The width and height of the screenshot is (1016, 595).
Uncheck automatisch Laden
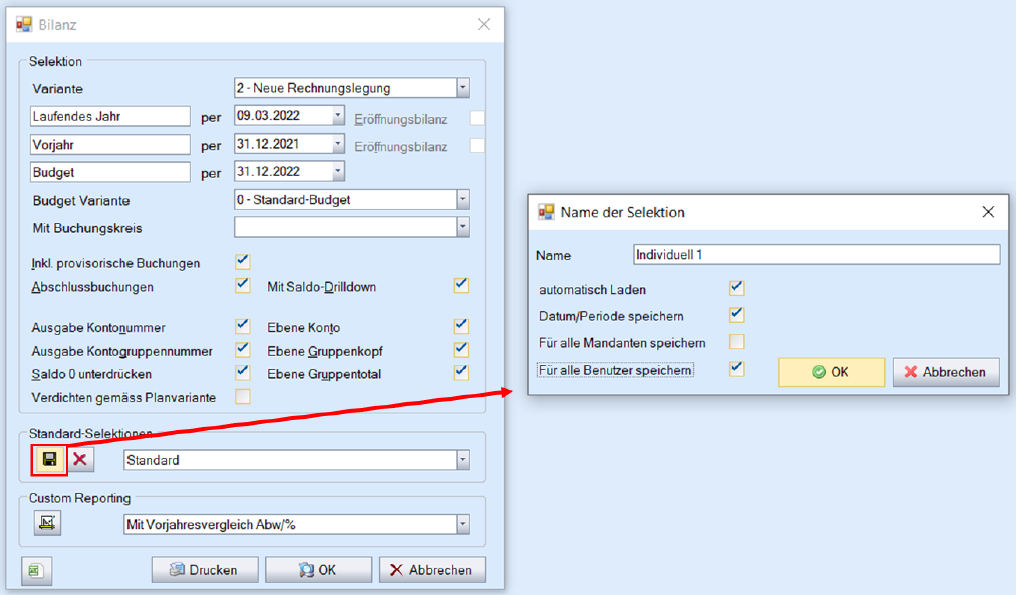736,288
